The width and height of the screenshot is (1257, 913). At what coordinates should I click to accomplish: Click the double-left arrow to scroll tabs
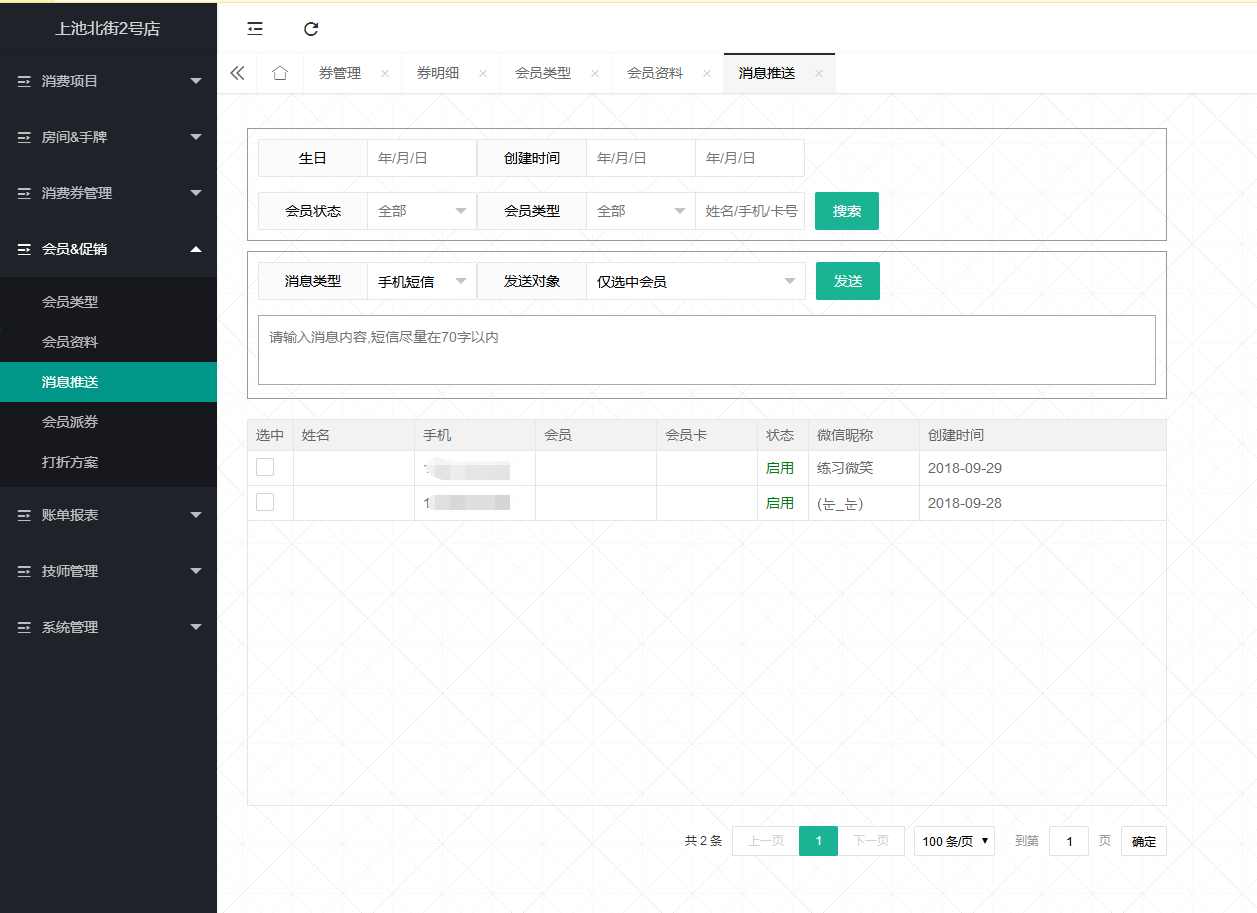(237, 73)
